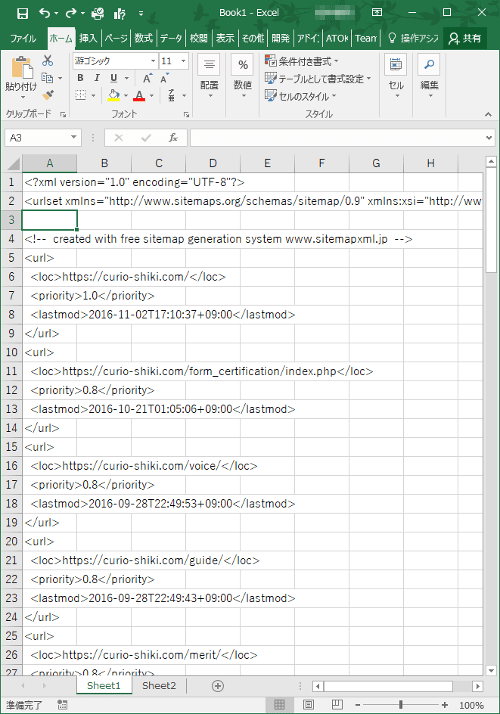Apply yellow fill color to the cell
This screenshot has width=500, height=714.
[114, 95]
